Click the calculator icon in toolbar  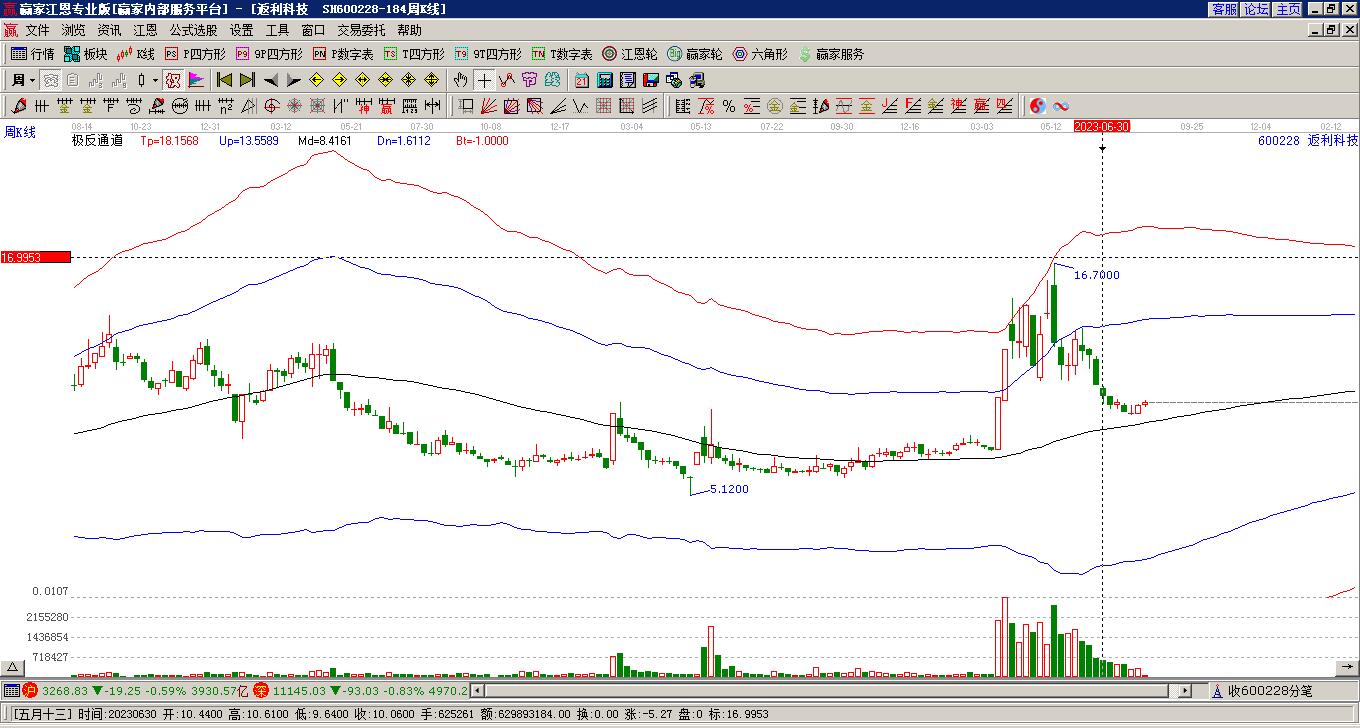[x=605, y=80]
